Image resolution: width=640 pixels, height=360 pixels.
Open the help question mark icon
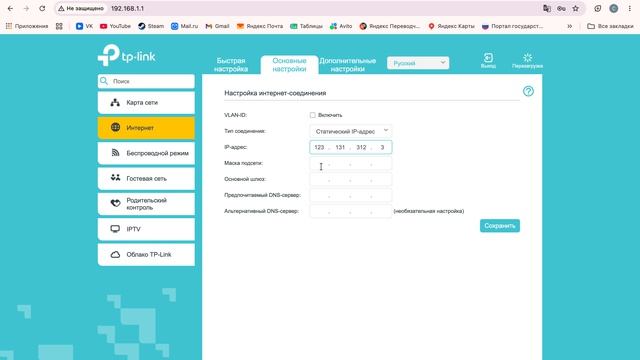click(528, 91)
